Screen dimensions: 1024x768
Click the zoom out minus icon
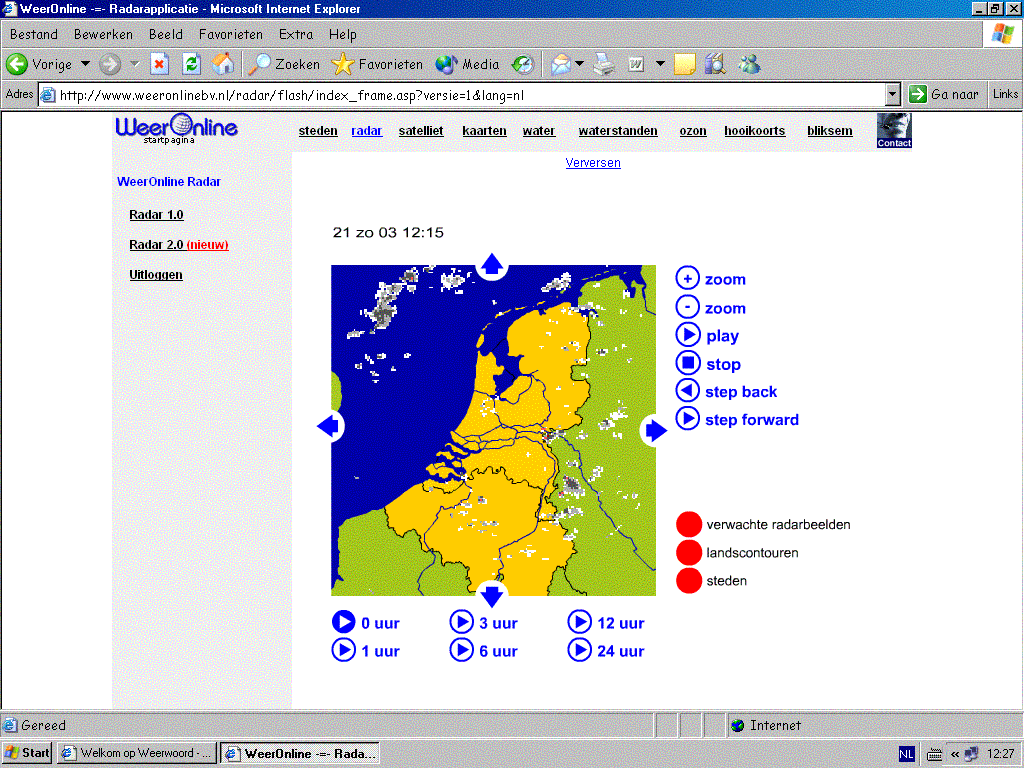(687, 307)
